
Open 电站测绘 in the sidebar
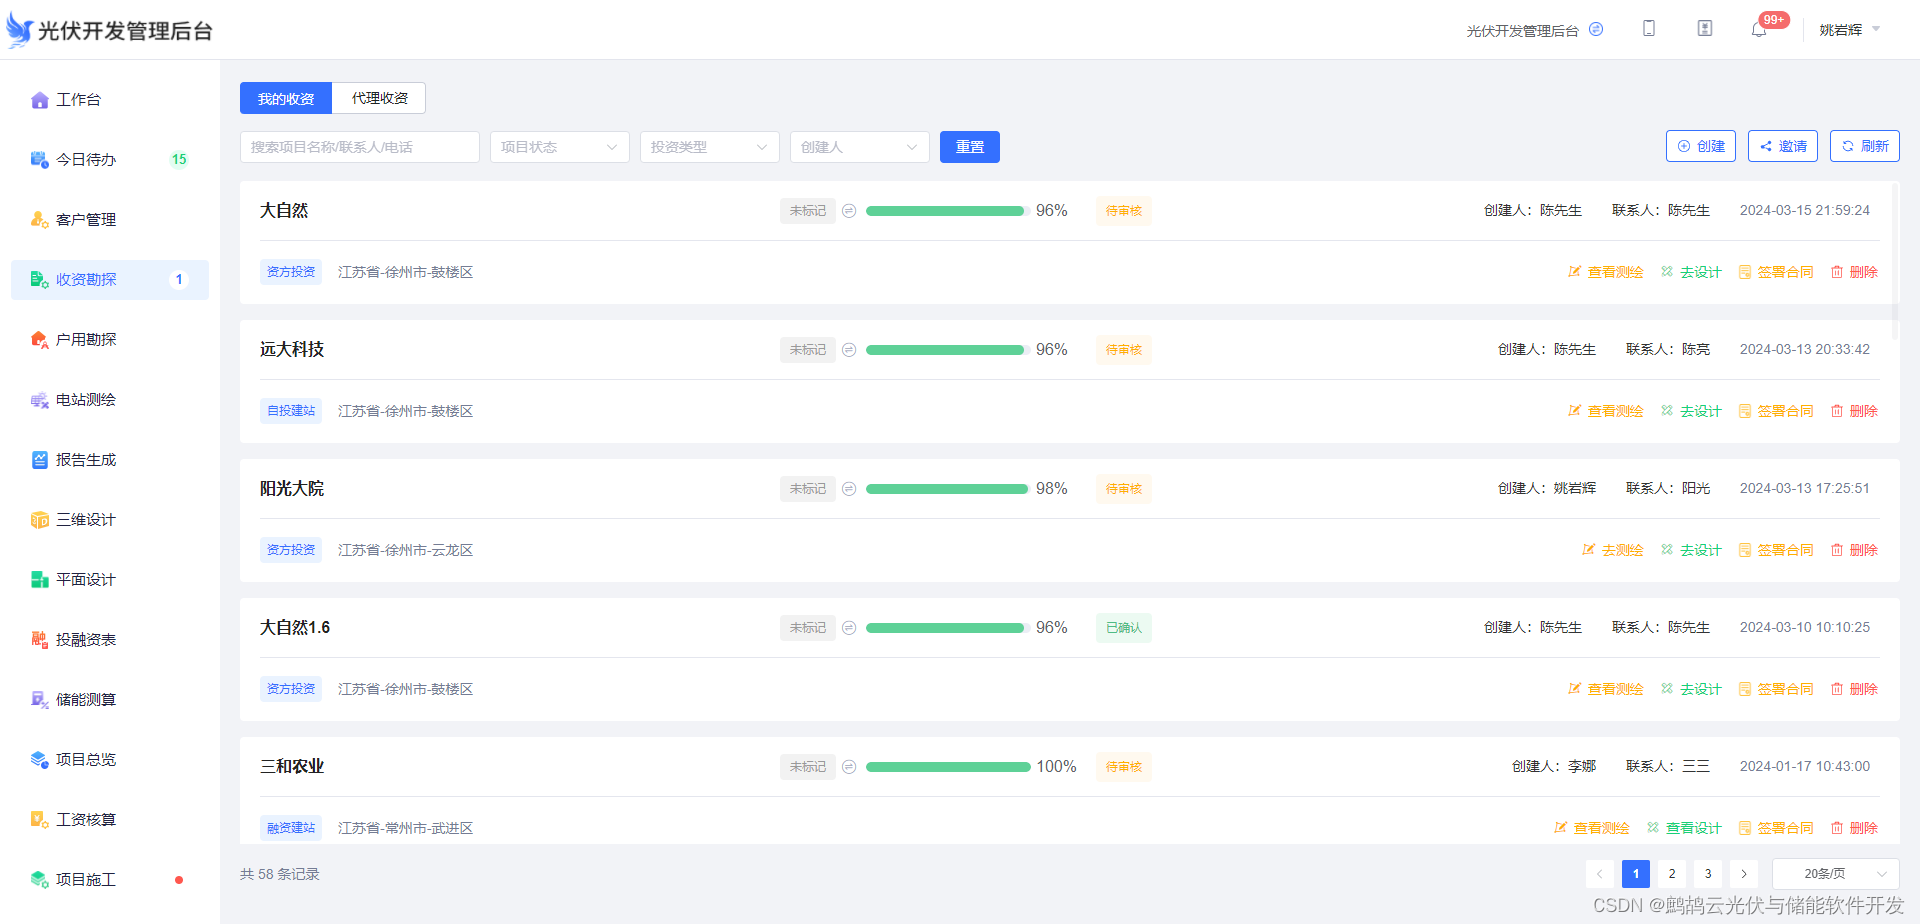[x=110, y=400]
